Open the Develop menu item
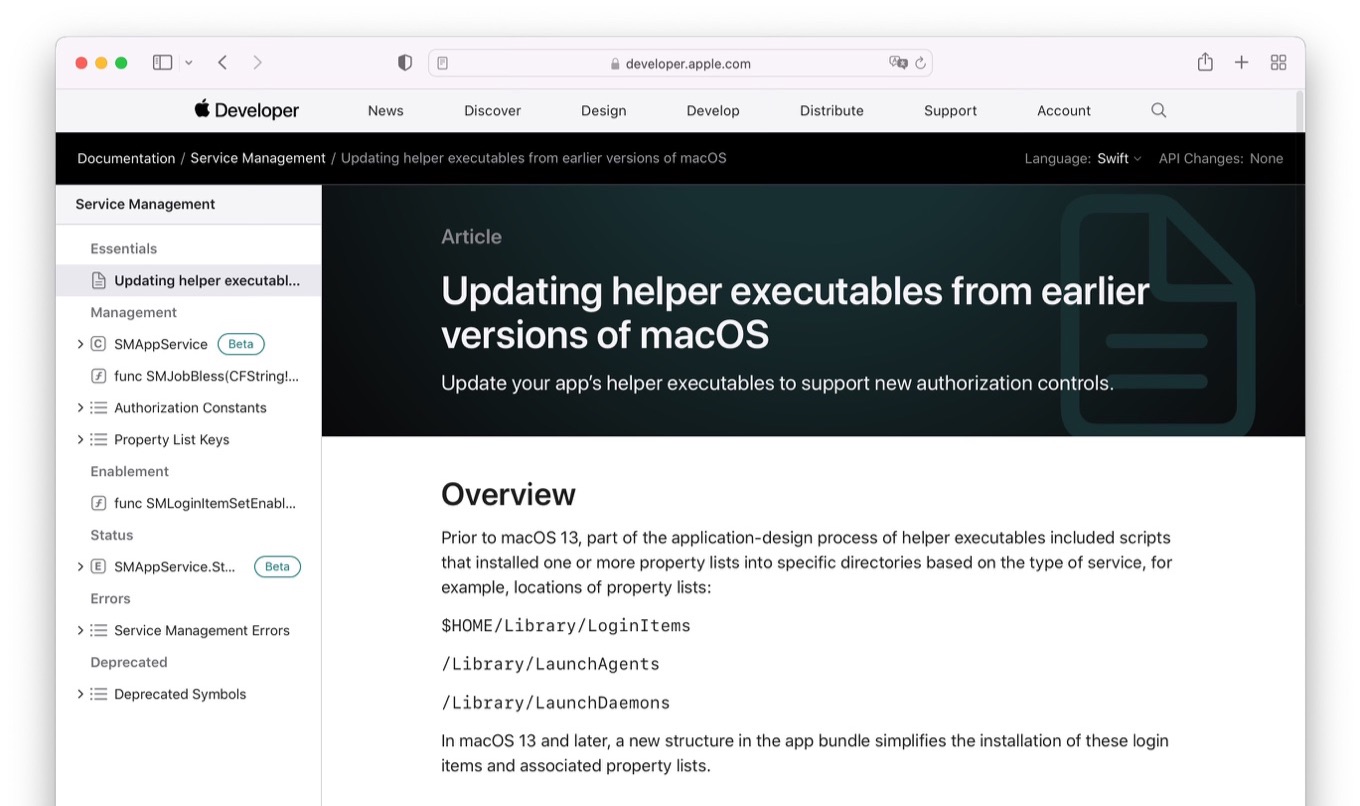This screenshot has width=1360, height=806. pos(712,111)
